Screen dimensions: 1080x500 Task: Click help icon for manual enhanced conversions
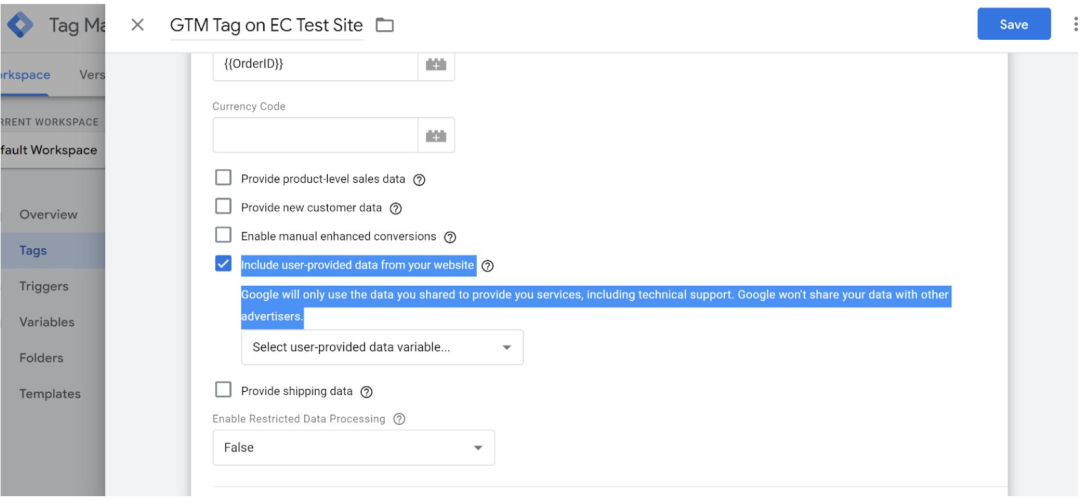[x=450, y=237]
